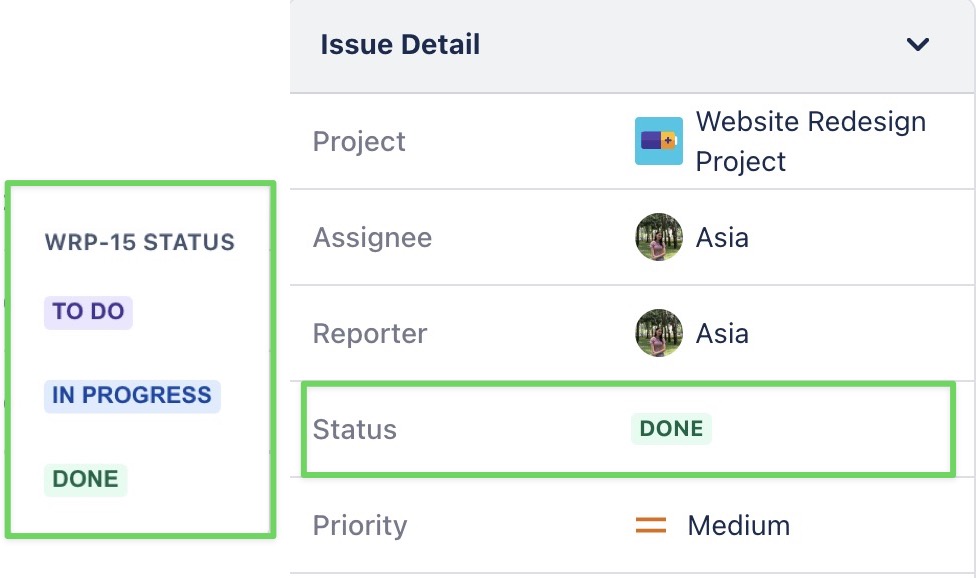
Task: Click the Issue Detail header
Action: coord(400,44)
